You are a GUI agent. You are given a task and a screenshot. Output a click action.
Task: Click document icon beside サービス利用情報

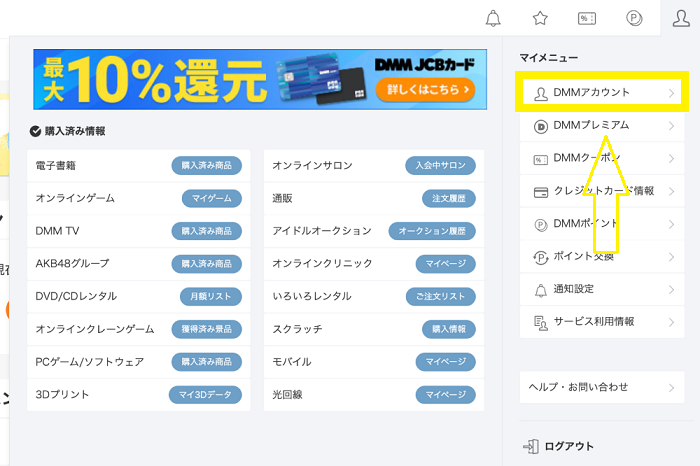point(541,323)
